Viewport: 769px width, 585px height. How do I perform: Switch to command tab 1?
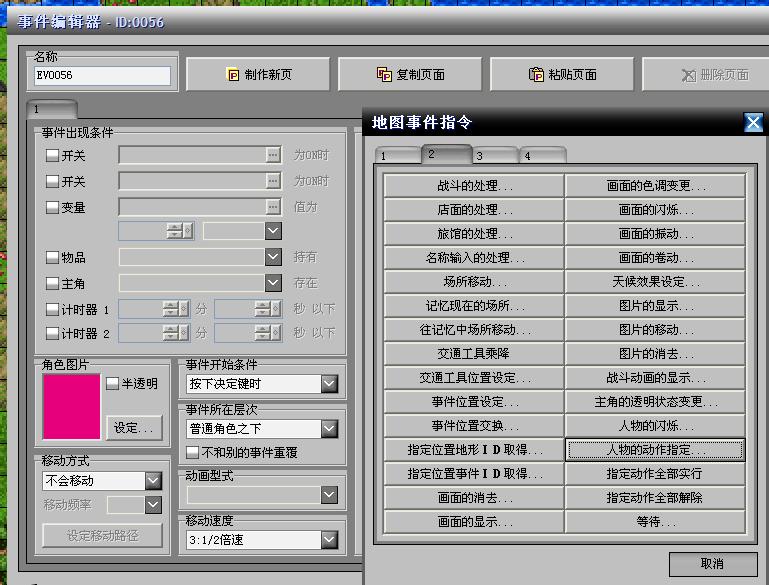click(397, 155)
